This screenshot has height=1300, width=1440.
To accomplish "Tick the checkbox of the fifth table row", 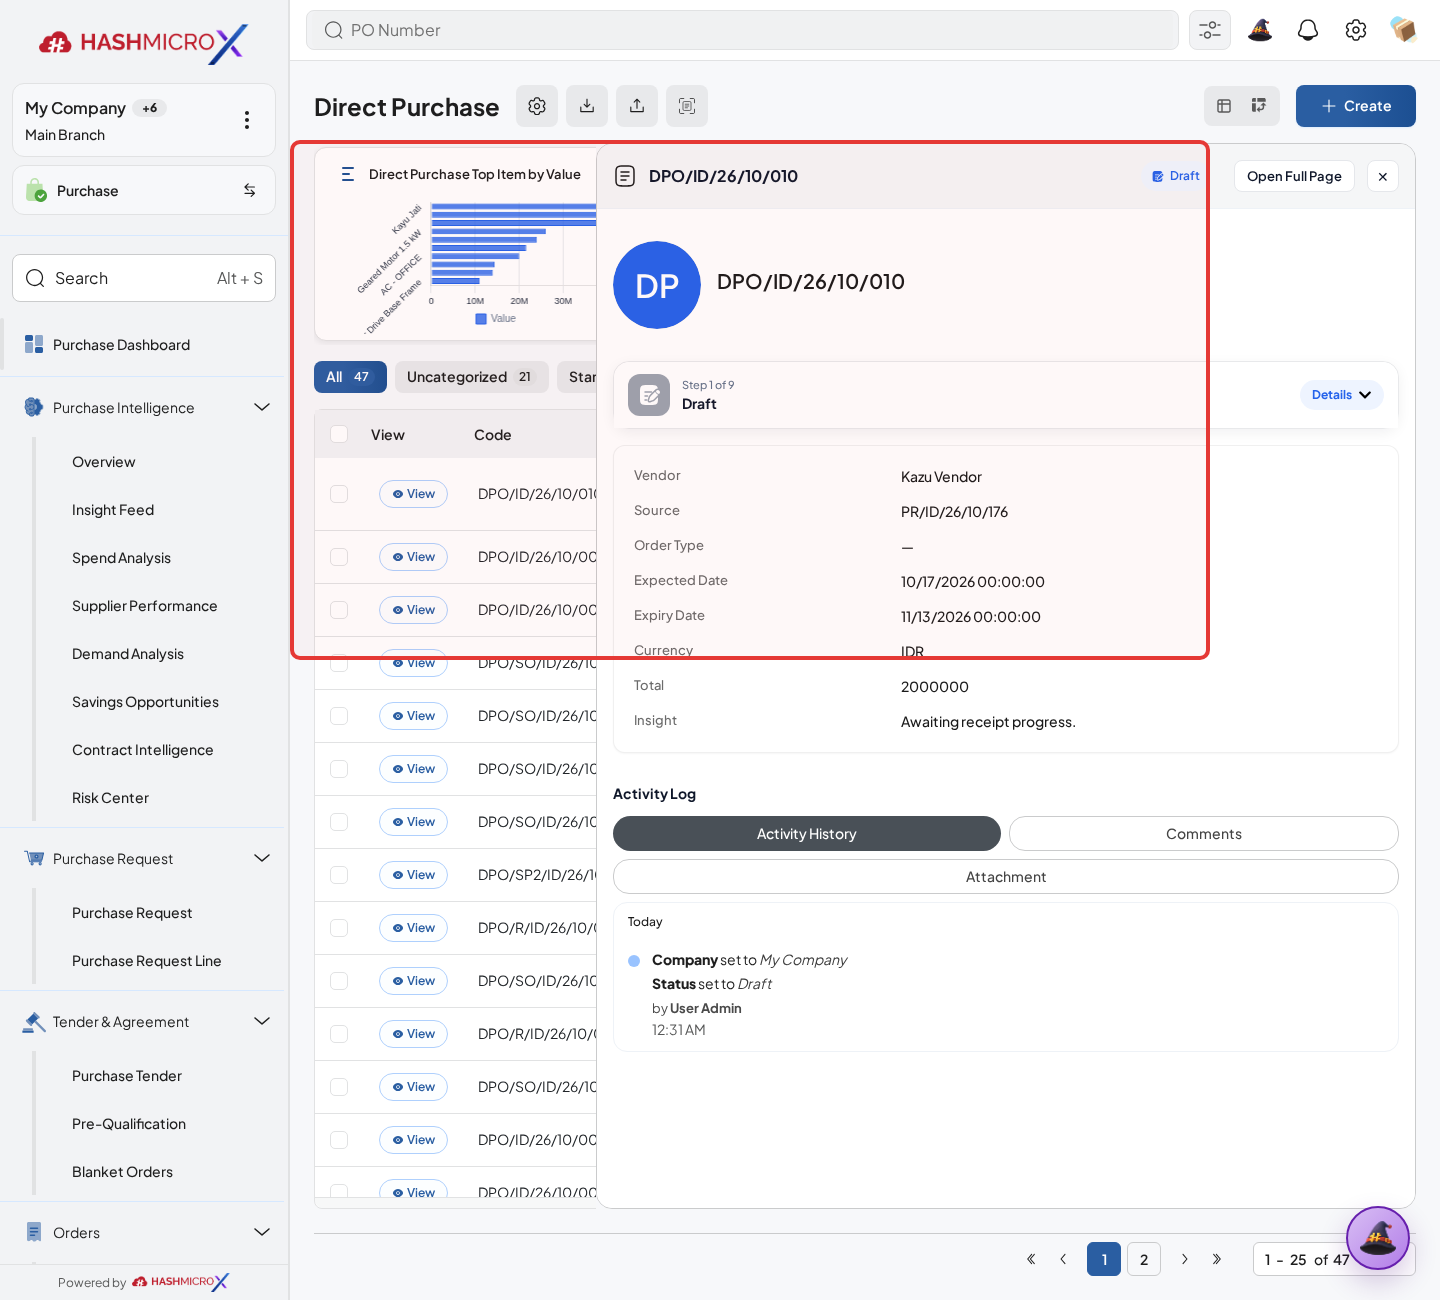I will (x=339, y=716).
